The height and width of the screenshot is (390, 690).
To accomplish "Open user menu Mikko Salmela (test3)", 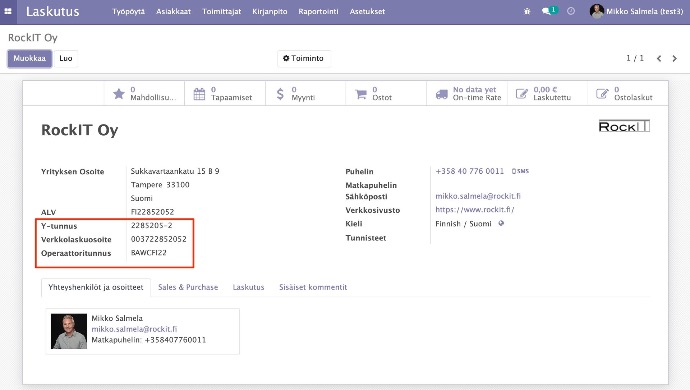I will (636, 11).
